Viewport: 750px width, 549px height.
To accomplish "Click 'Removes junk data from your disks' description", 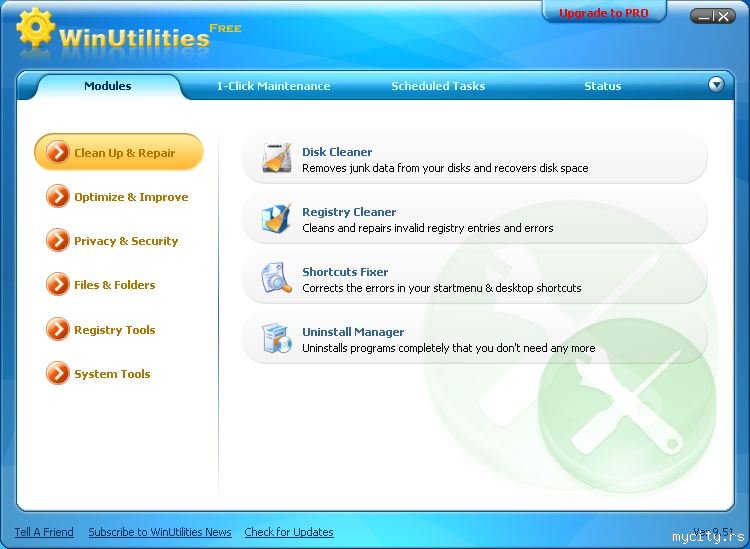I will [x=445, y=168].
